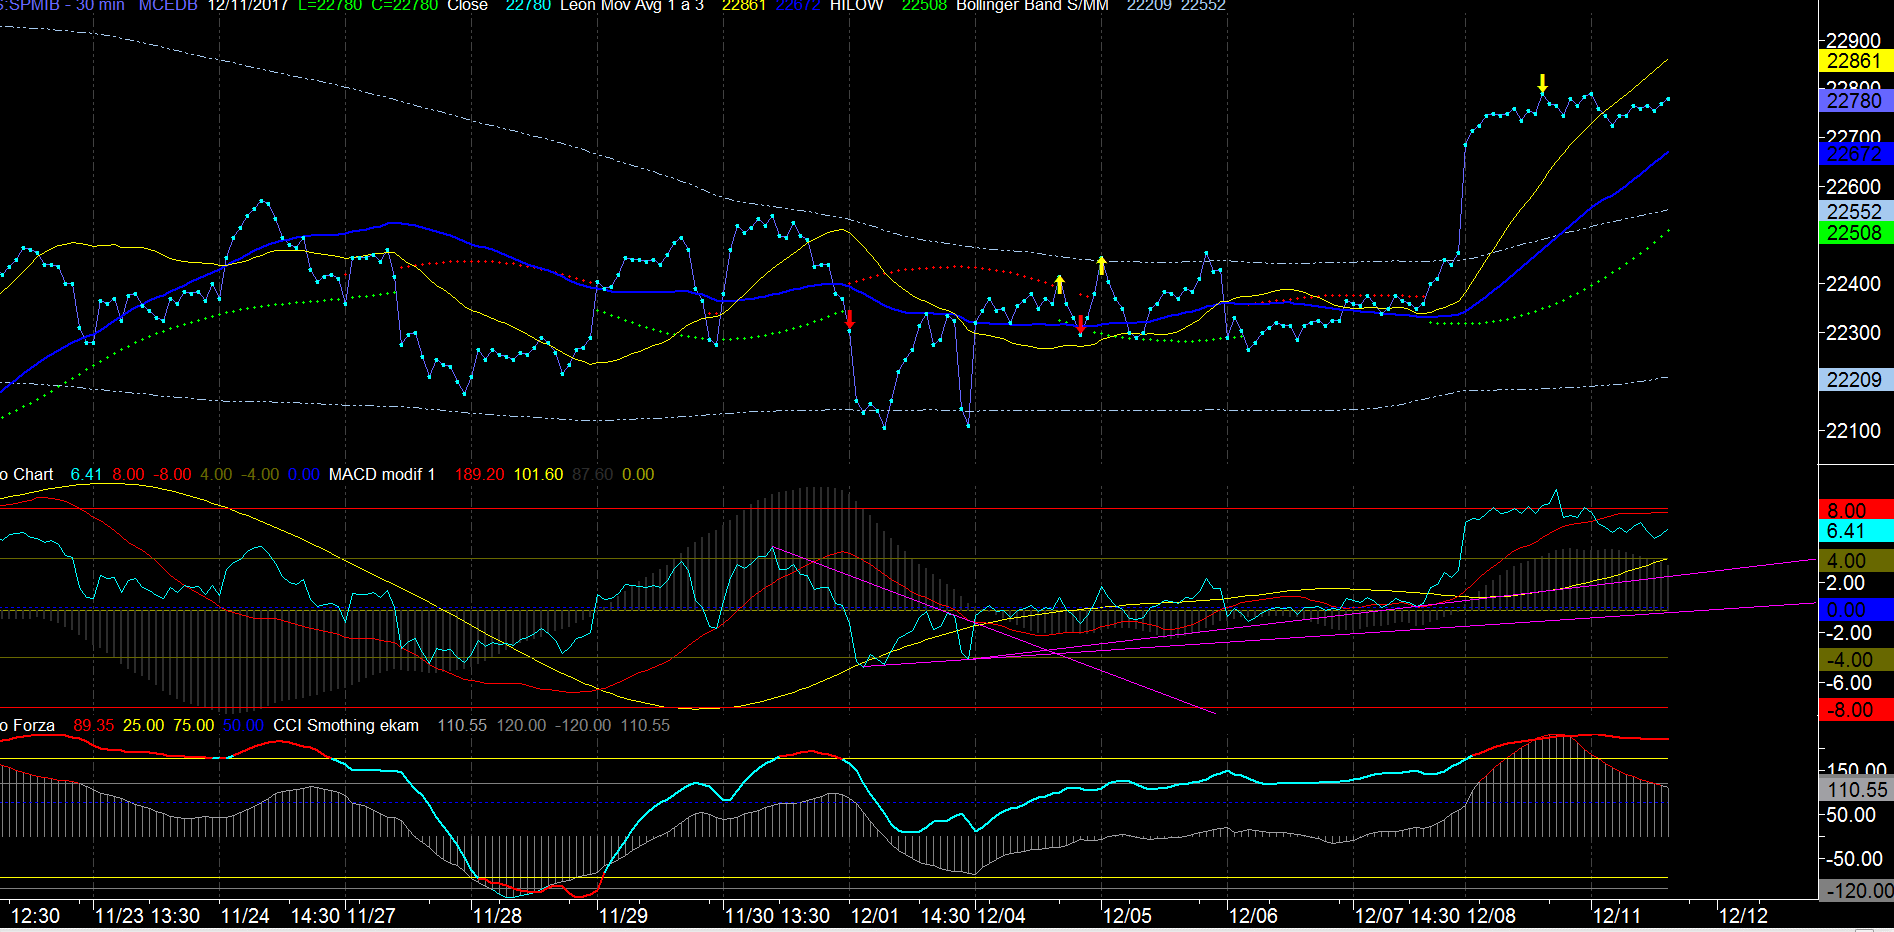
Task: Click the tallest yellow up-arrow signal after 12/04
Action: click(x=1101, y=265)
